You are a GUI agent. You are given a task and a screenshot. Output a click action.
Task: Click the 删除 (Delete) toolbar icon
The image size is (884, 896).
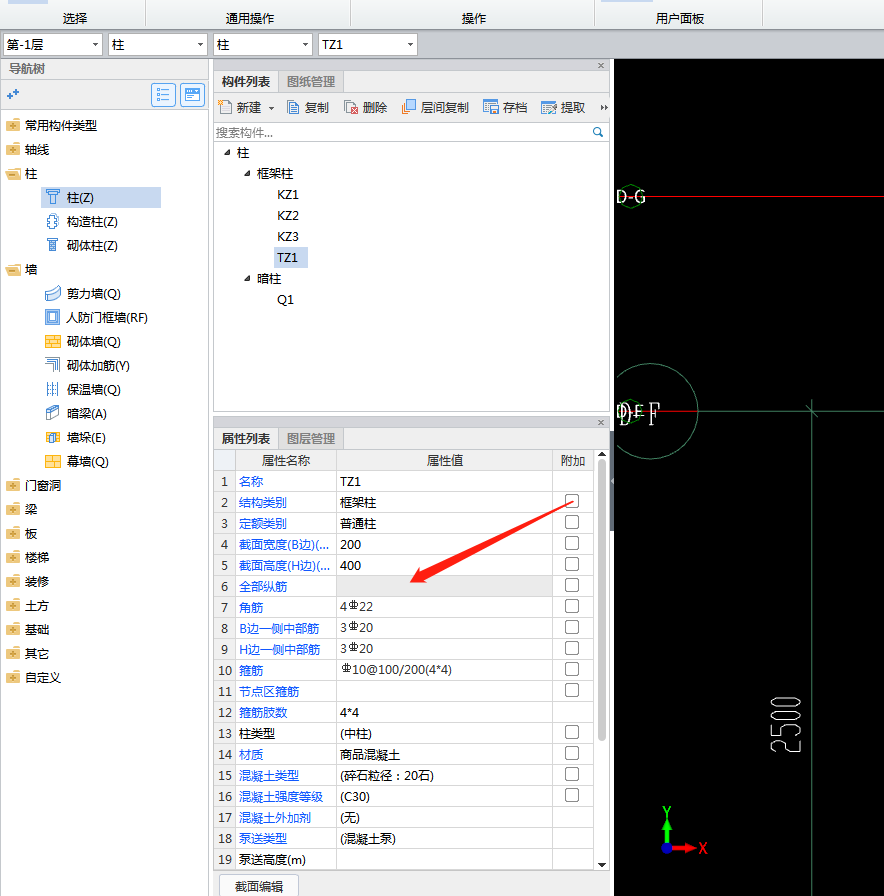point(351,107)
